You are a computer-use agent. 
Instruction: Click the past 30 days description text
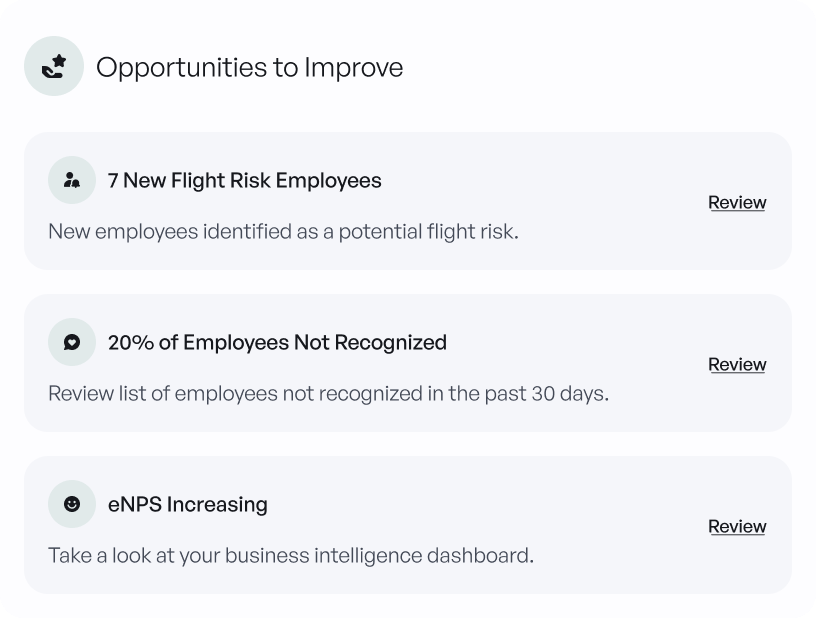click(328, 393)
